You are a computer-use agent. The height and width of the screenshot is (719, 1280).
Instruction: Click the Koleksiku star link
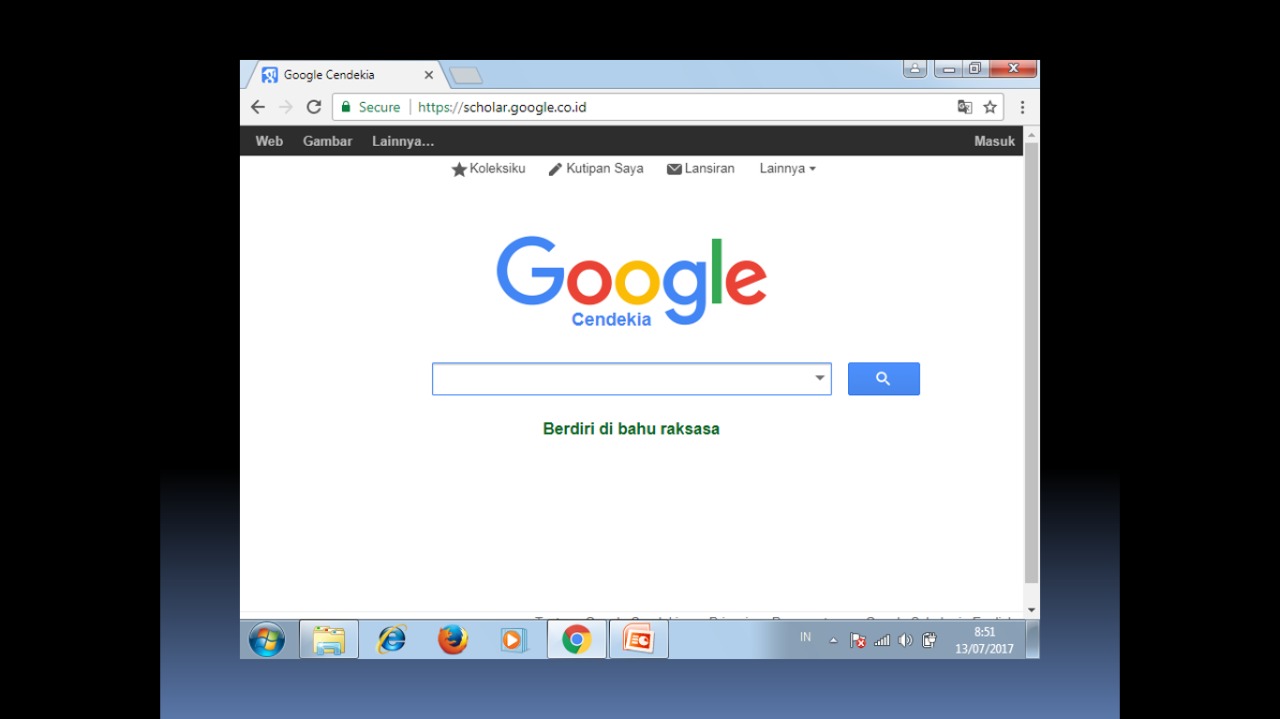[x=488, y=169]
